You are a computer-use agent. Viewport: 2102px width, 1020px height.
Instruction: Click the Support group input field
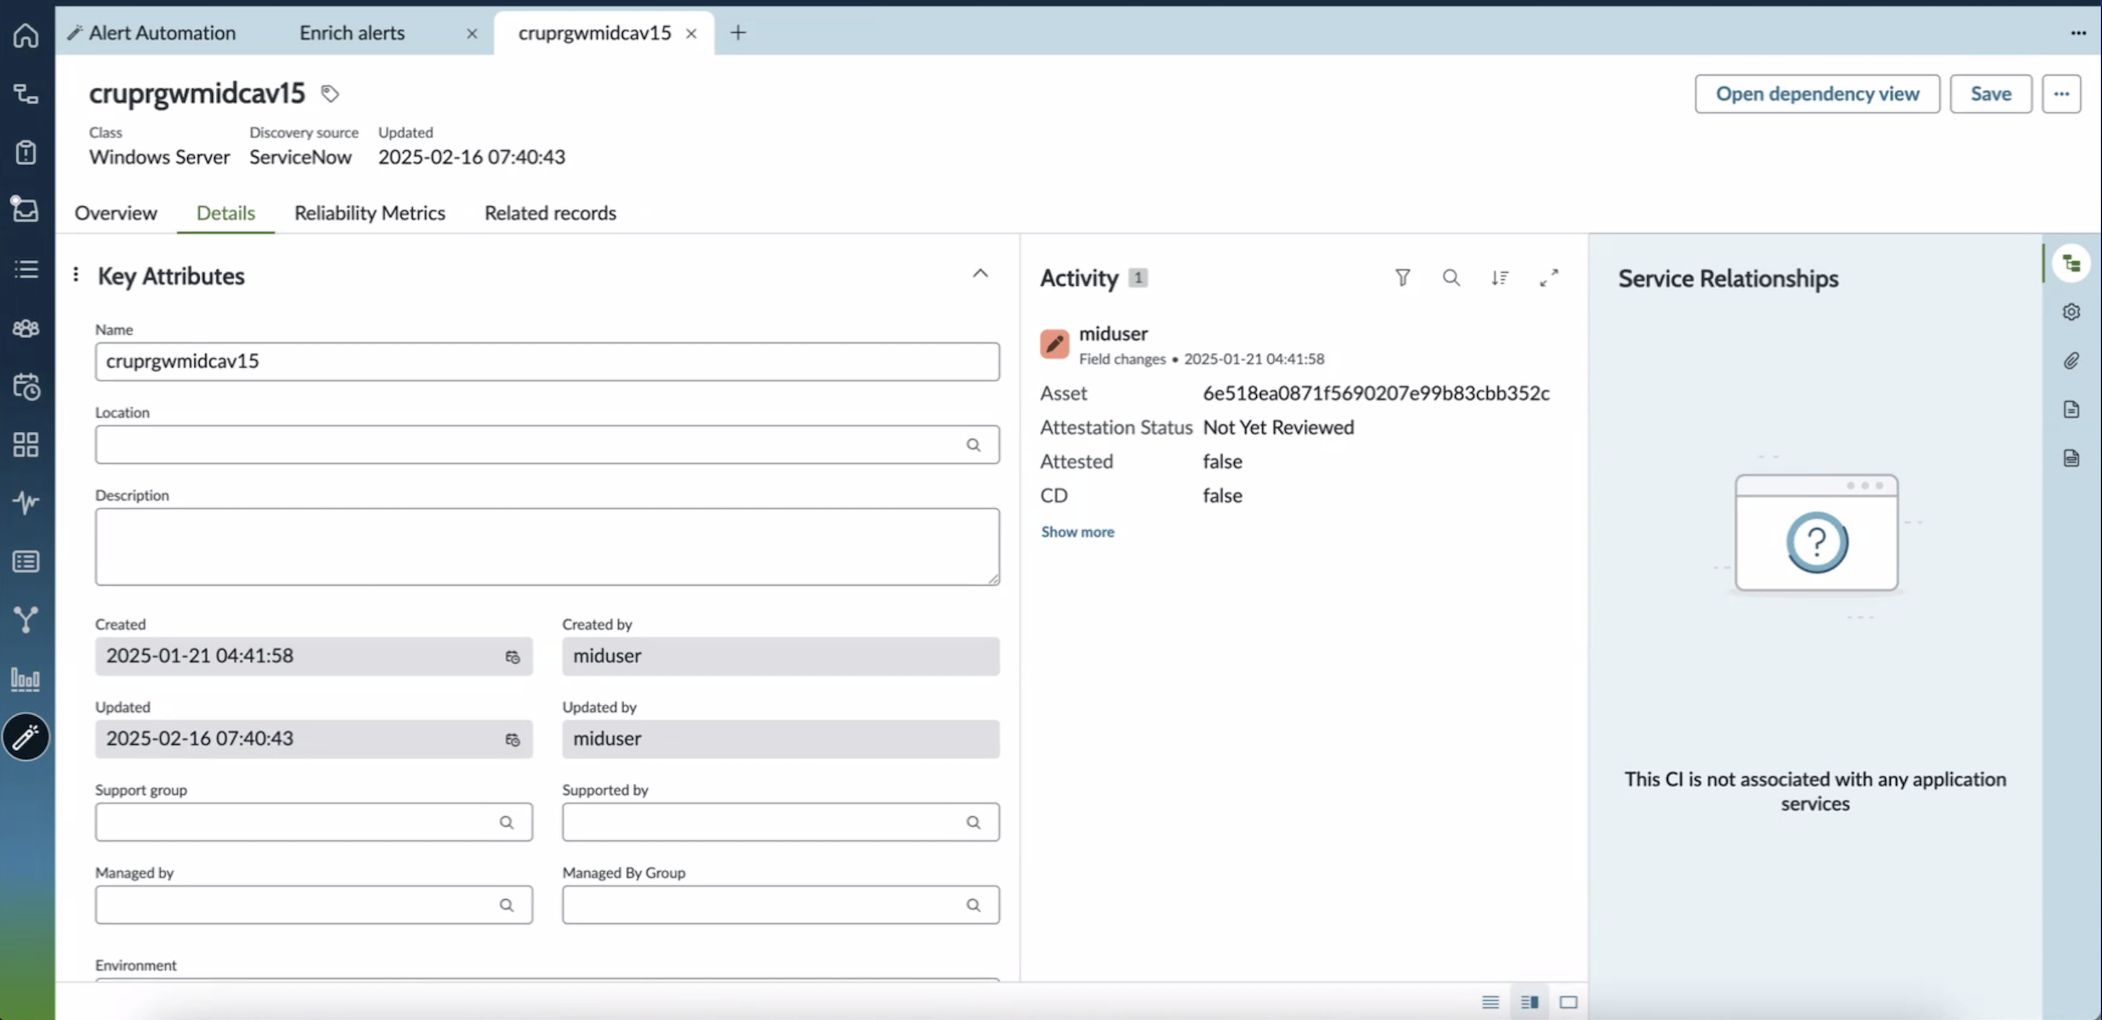pos(314,822)
